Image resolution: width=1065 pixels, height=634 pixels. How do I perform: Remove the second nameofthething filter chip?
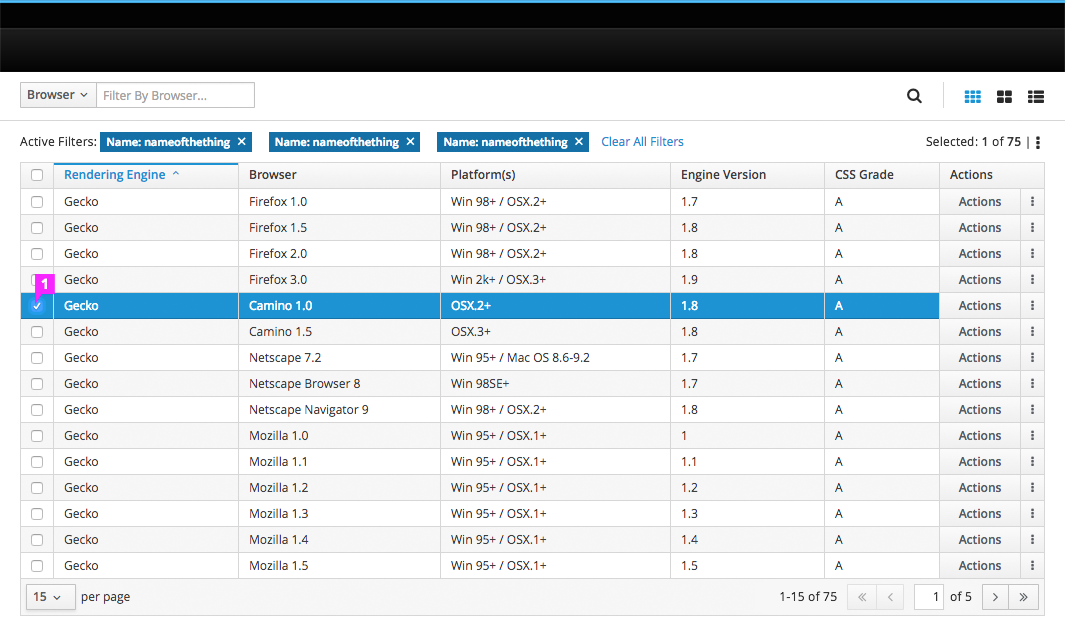410,141
